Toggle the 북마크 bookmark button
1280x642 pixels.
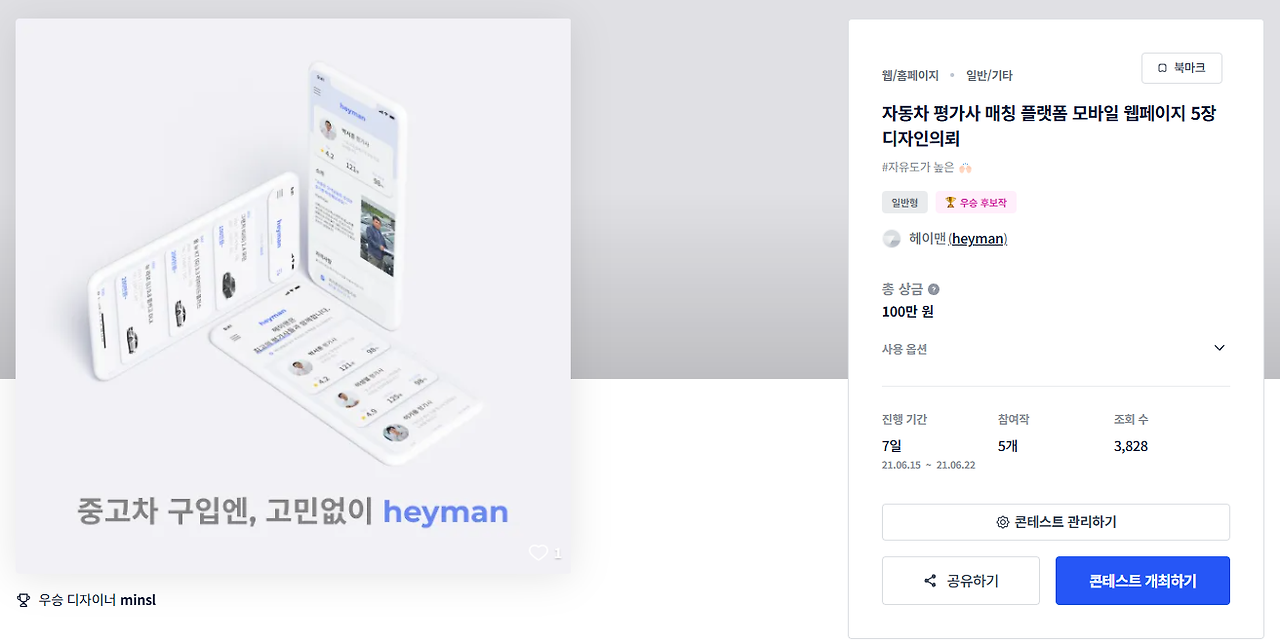tap(1181, 68)
